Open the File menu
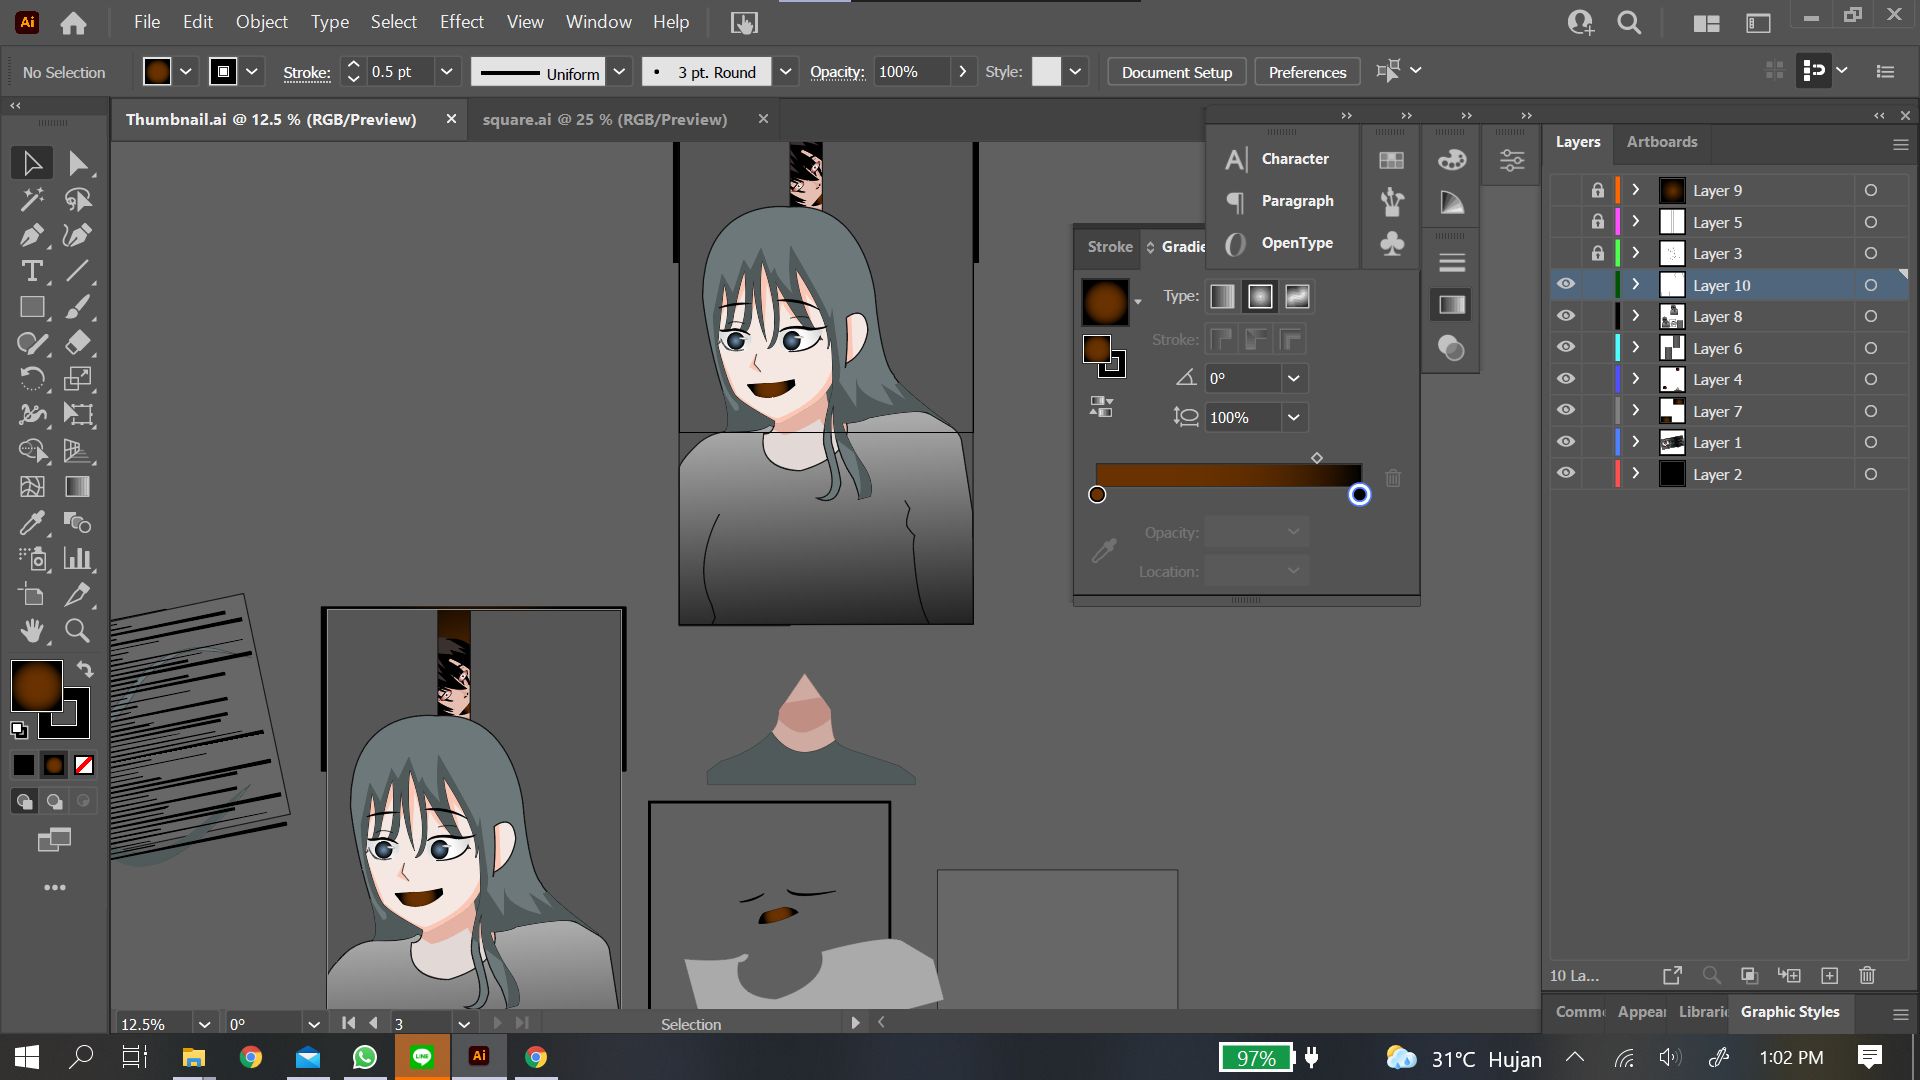This screenshot has height=1080, width=1920. 147,22
